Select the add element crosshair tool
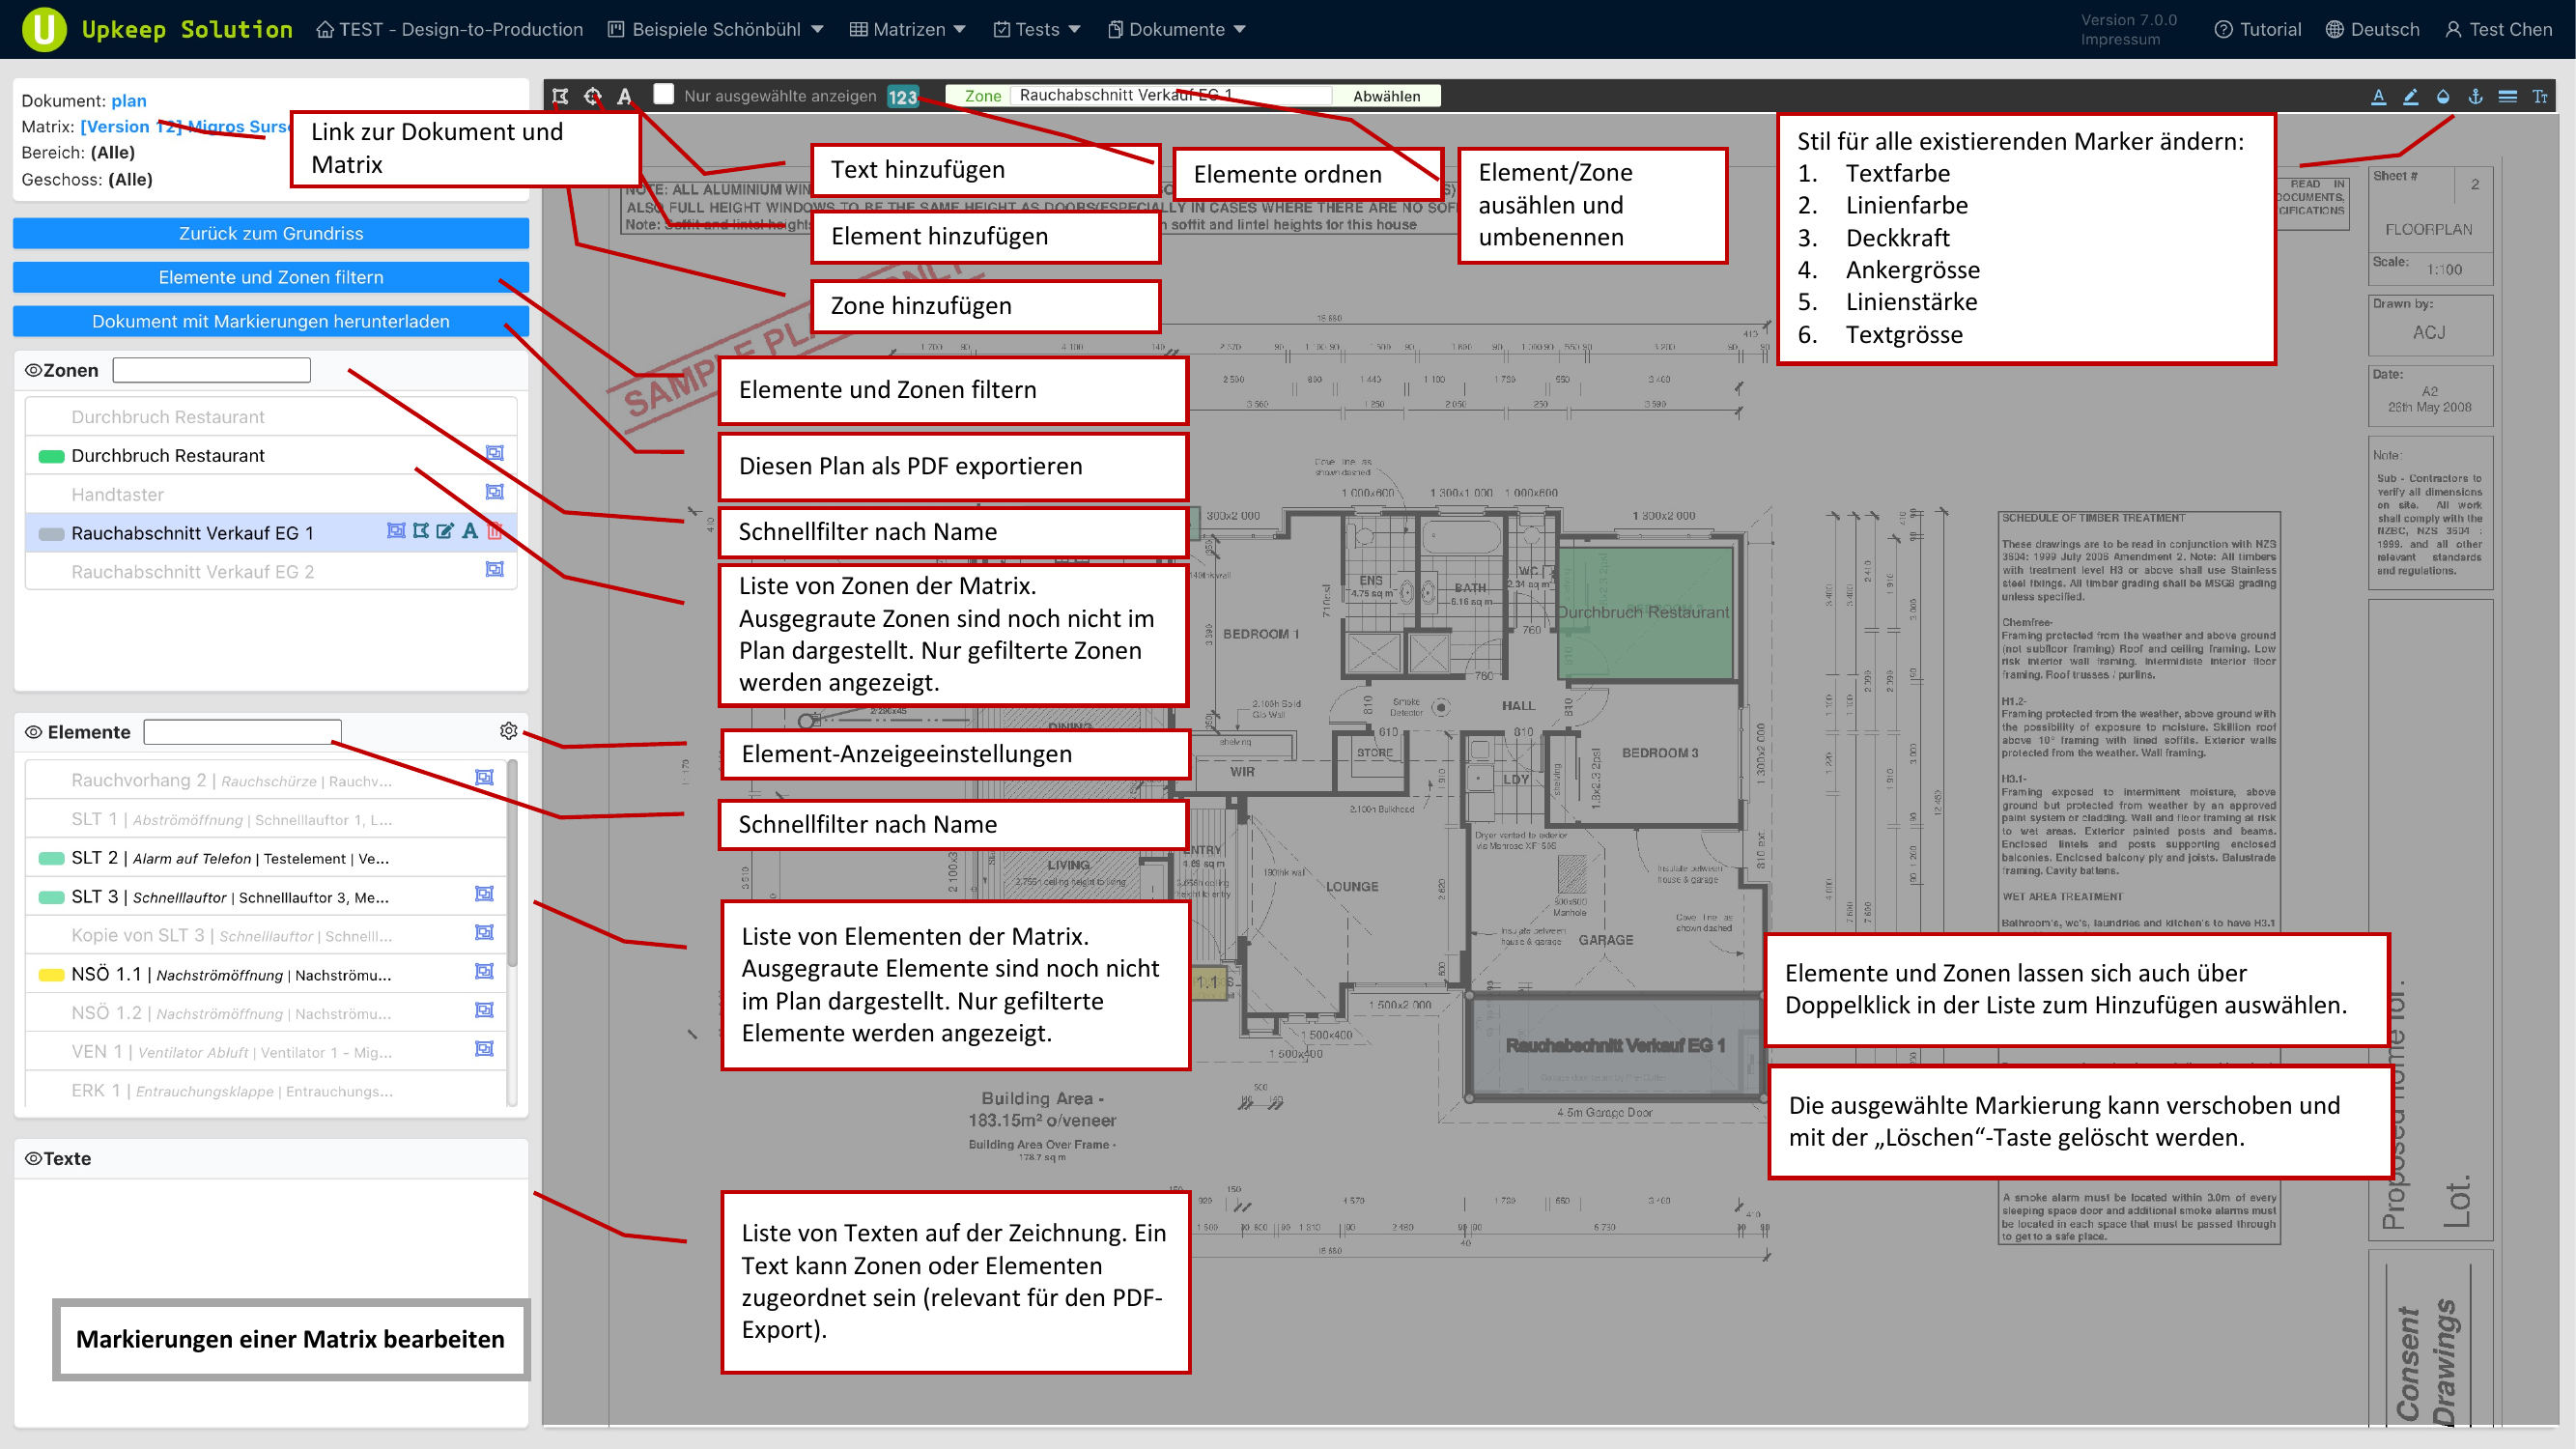This screenshot has height=1449, width=2576. coord(593,96)
